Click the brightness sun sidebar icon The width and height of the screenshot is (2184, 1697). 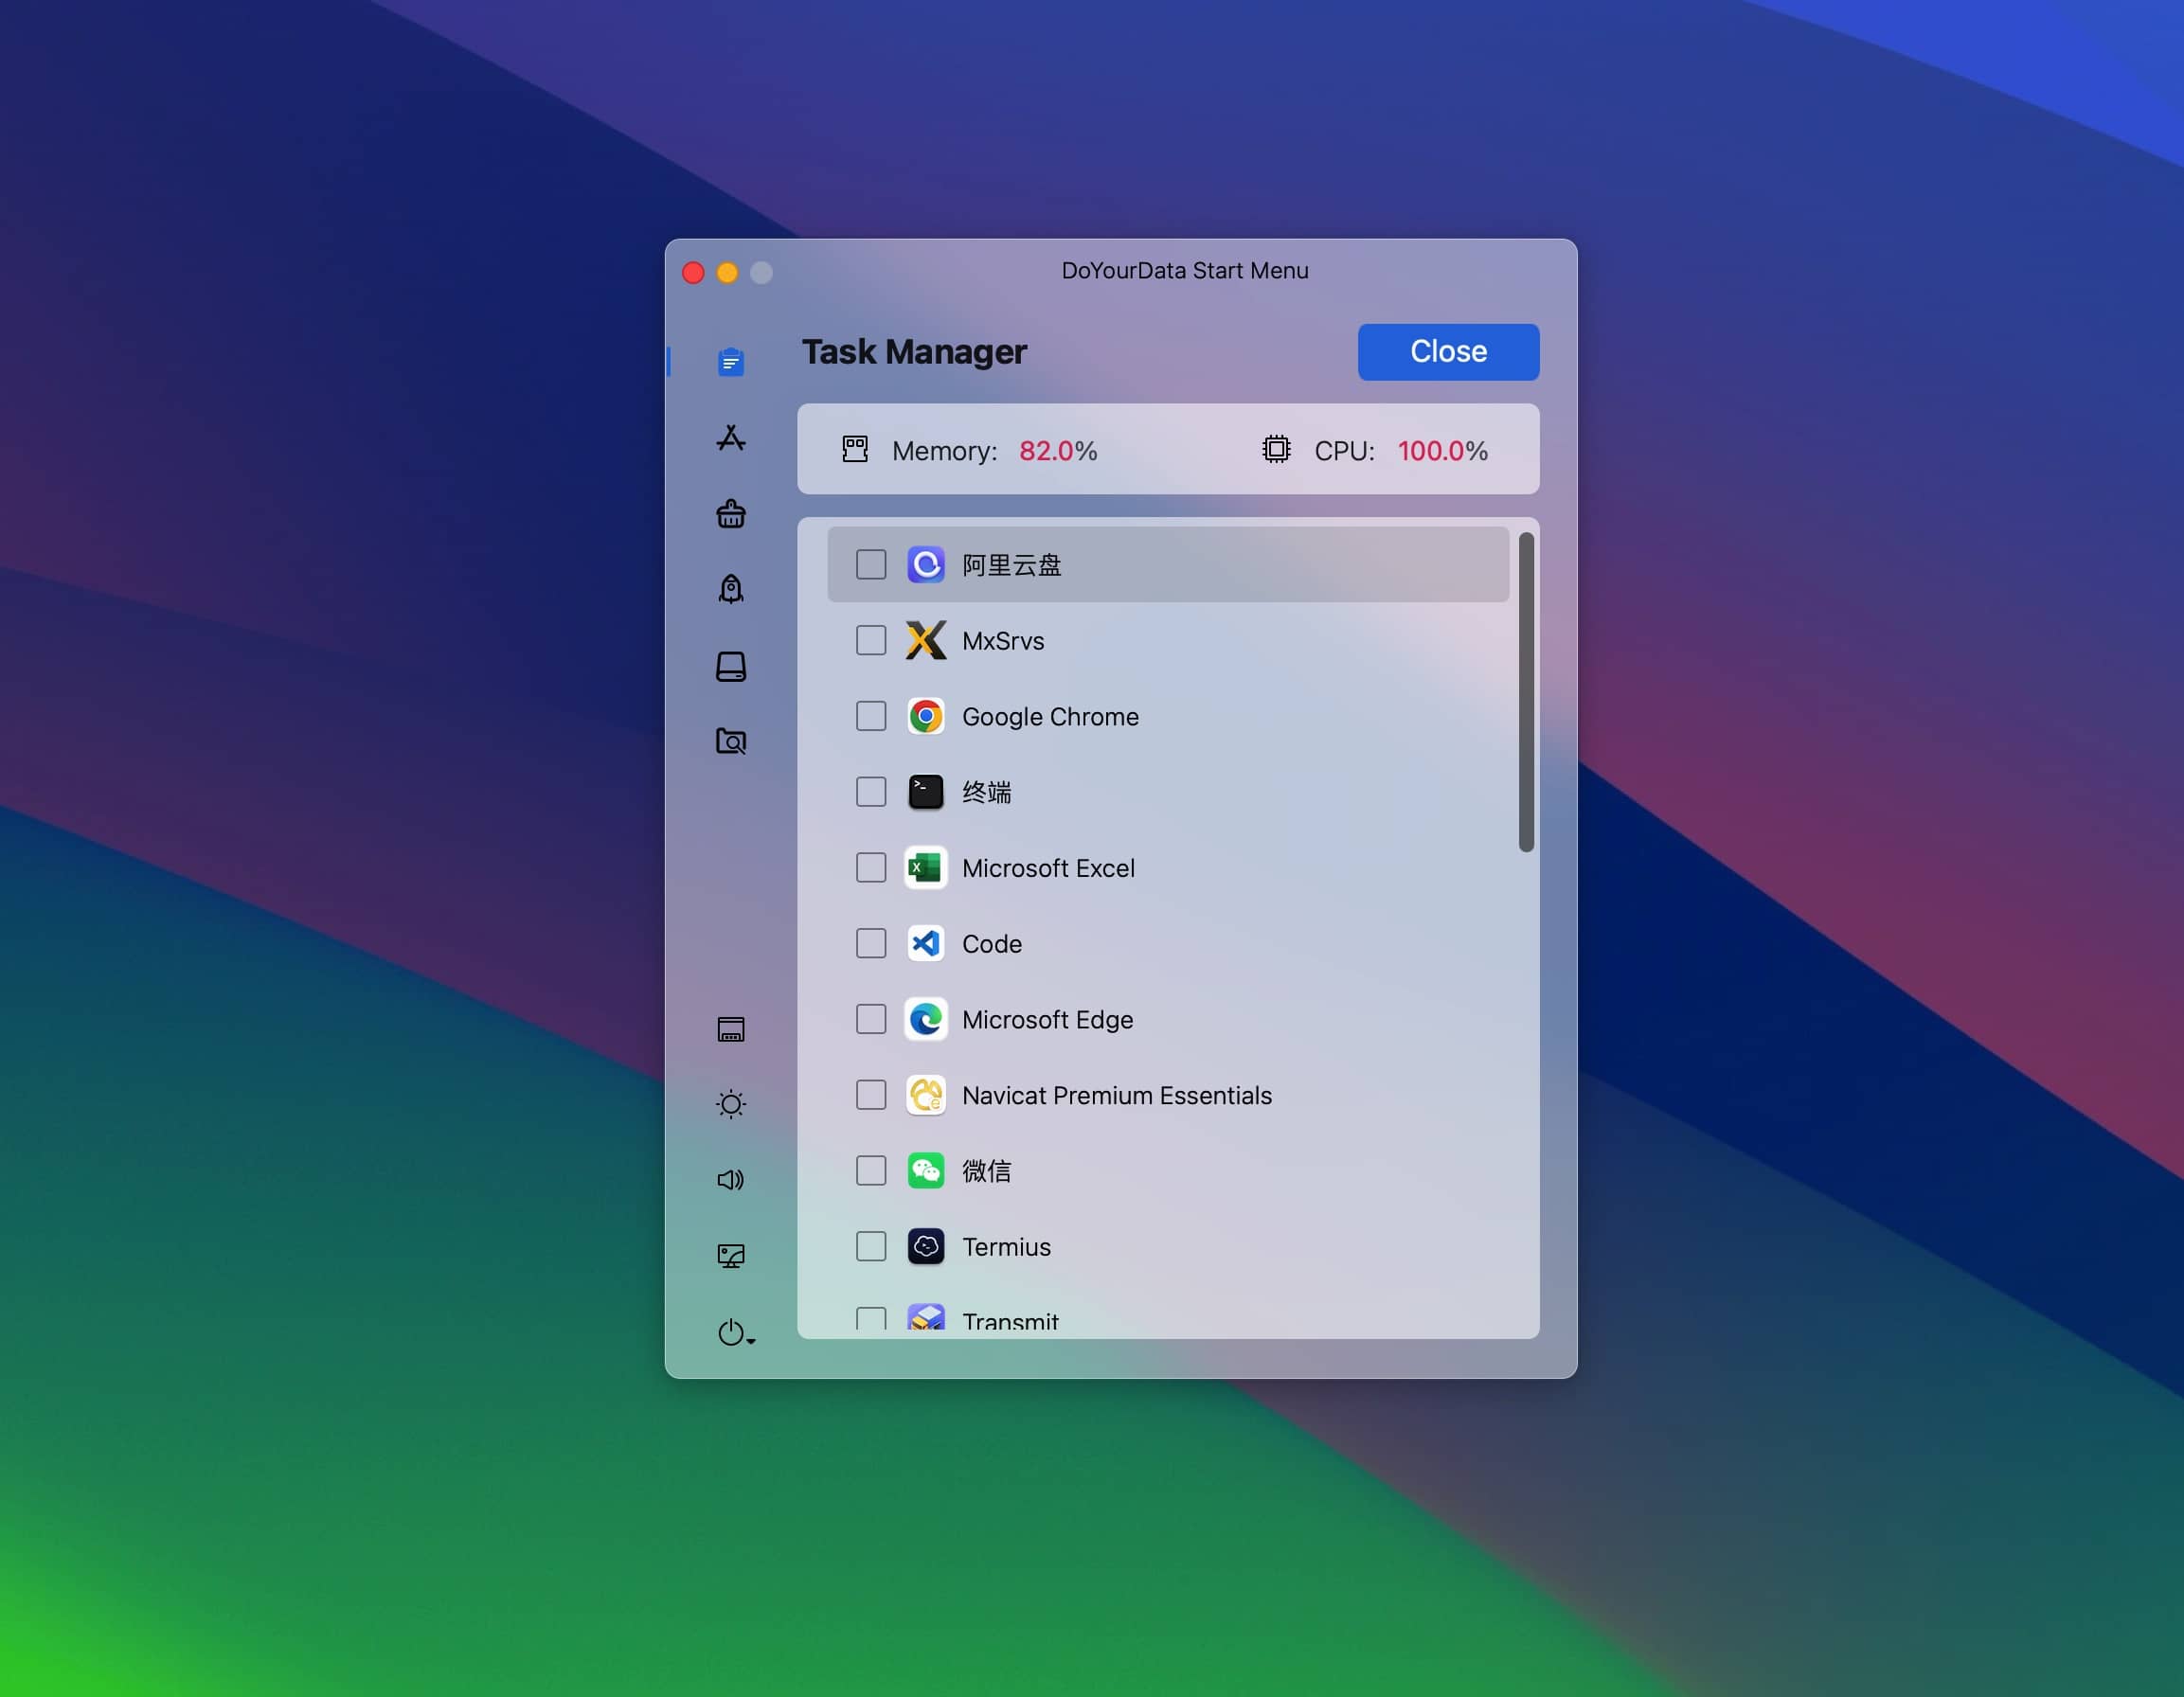pyautogui.click(x=731, y=1104)
